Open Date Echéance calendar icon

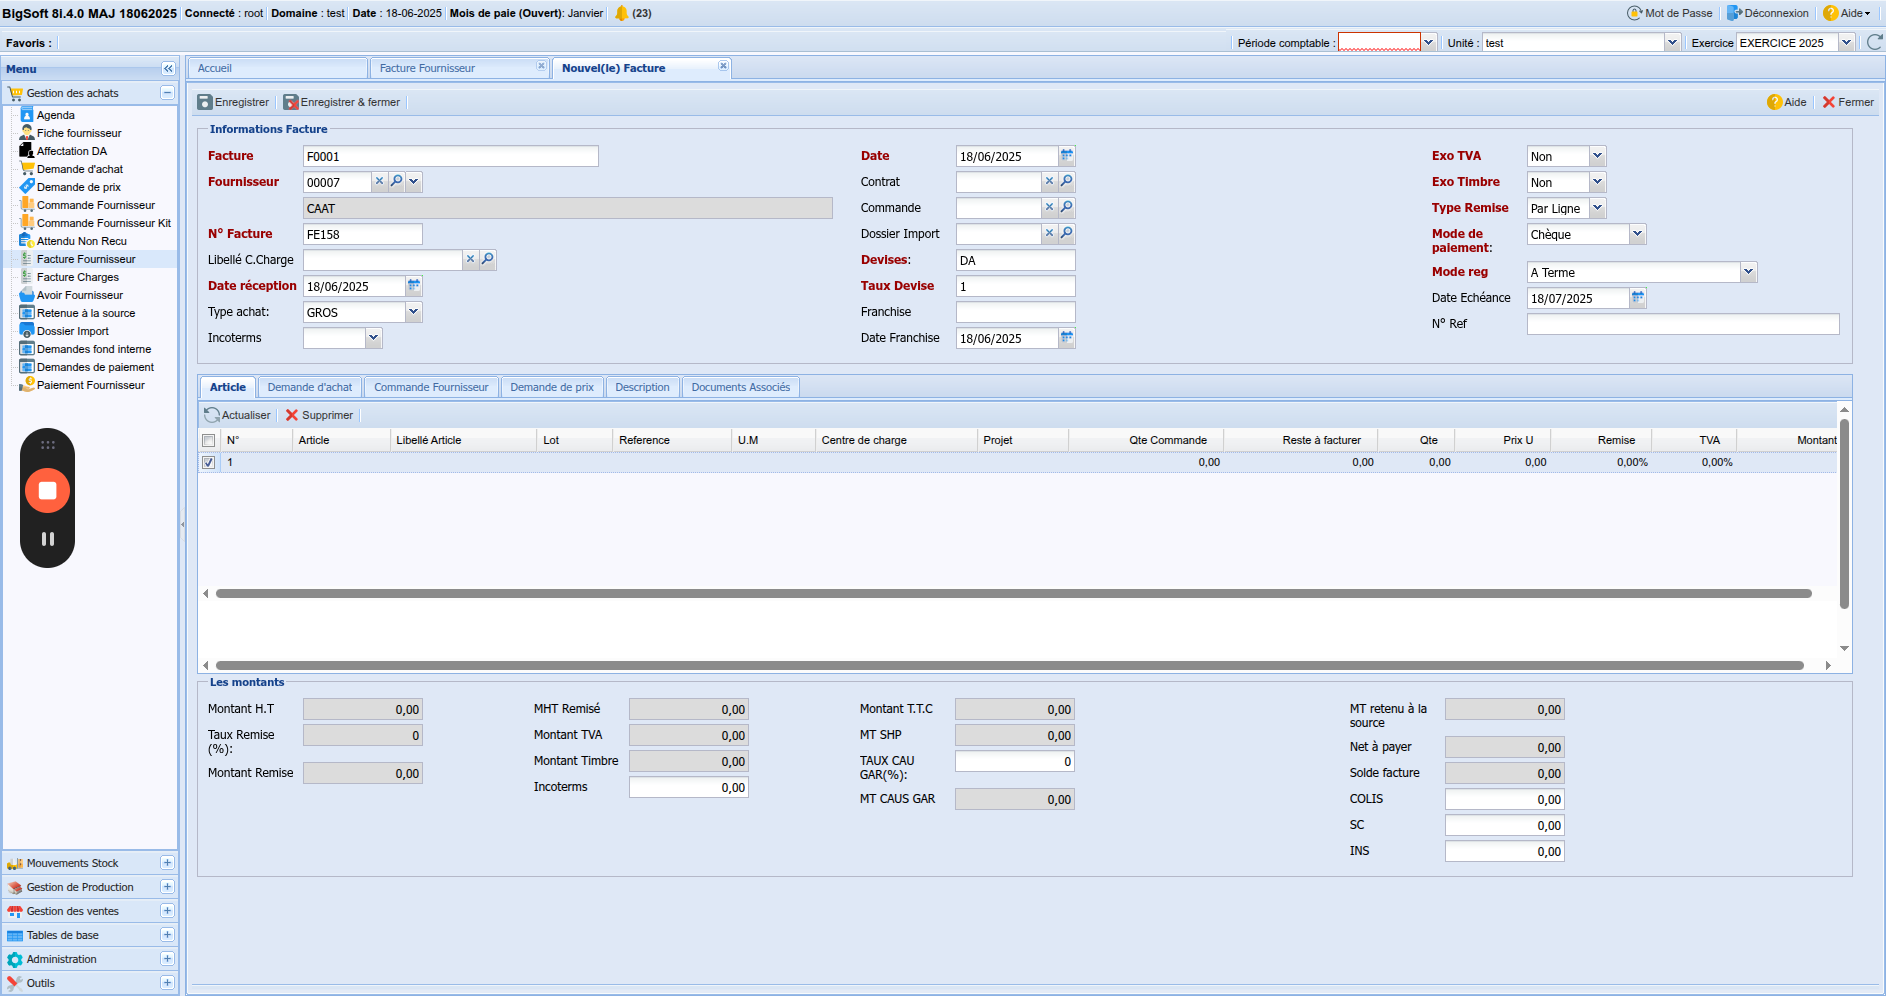[x=1637, y=298]
